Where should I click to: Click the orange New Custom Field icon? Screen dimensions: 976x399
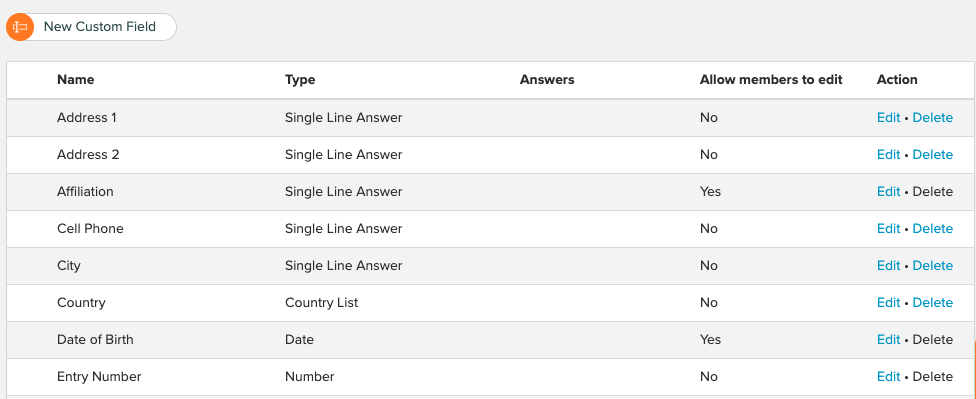click(x=20, y=27)
